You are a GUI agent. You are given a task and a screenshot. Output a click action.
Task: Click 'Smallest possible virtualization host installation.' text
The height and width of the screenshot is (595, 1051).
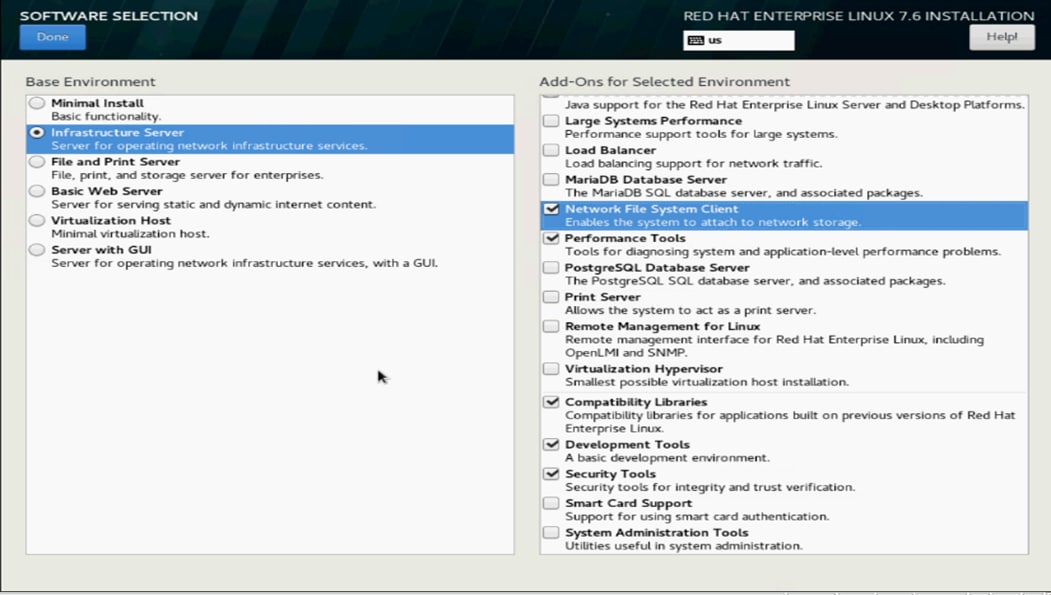(x=707, y=383)
